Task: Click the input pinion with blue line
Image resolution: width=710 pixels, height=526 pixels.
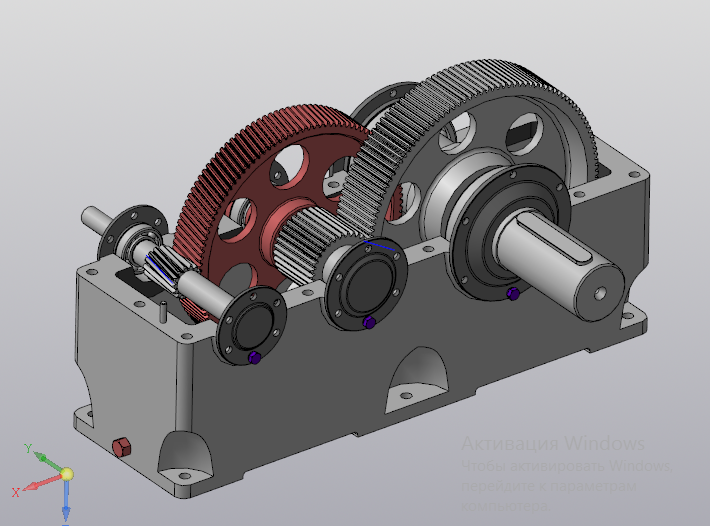Action: (165, 269)
